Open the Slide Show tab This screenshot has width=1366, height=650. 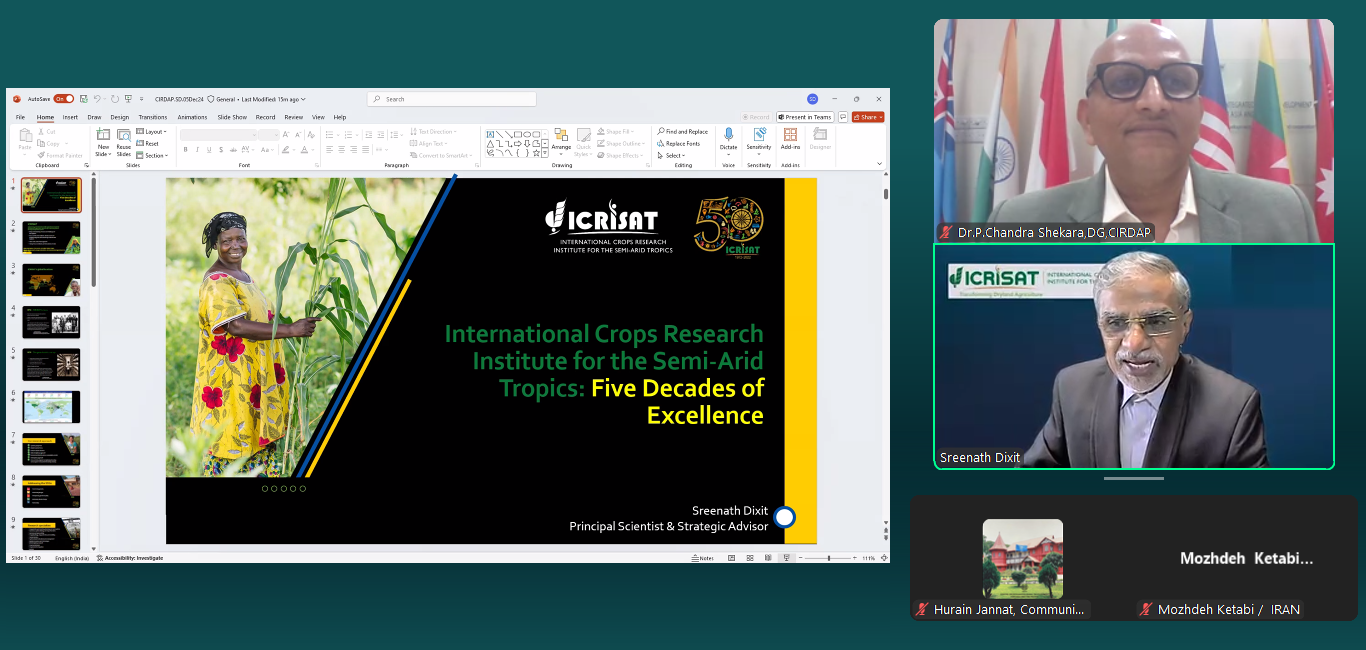pos(232,117)
